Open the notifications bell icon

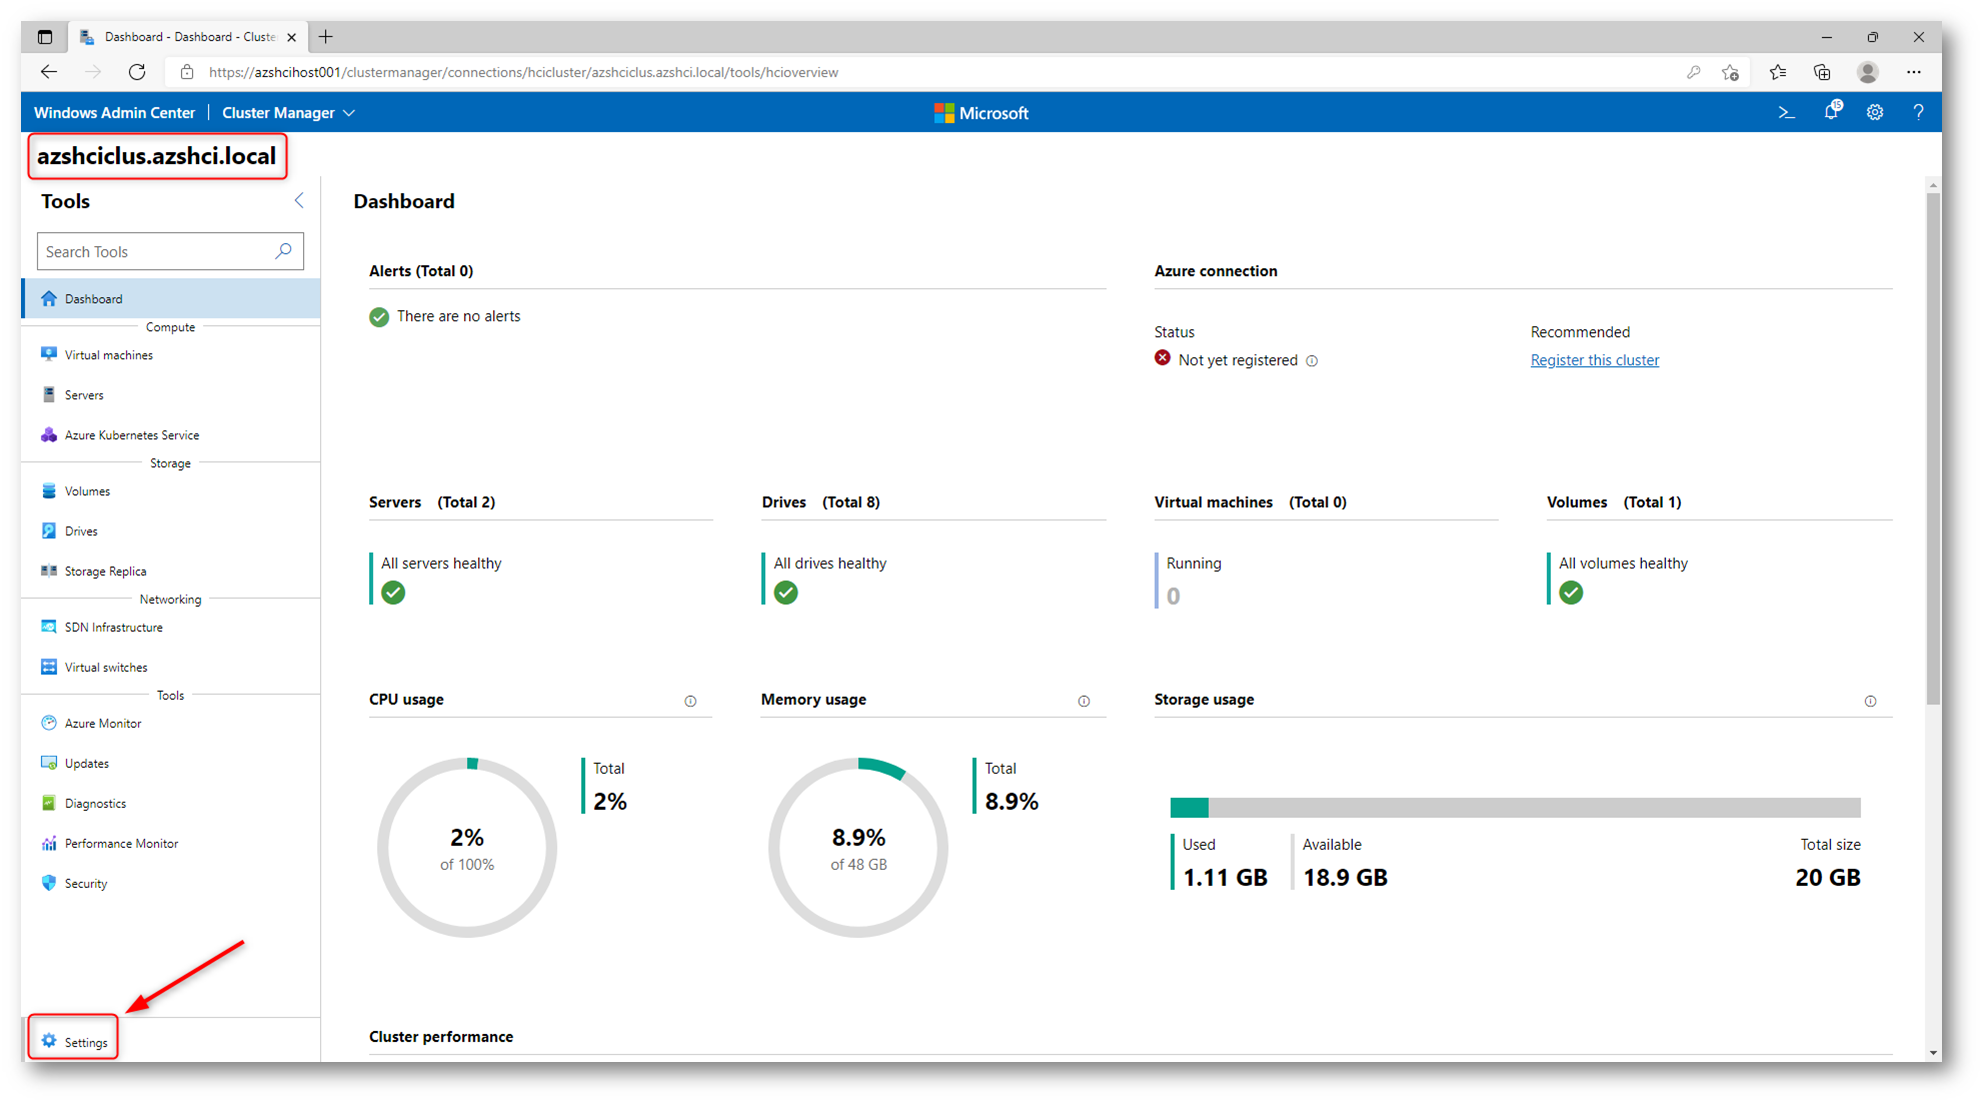coord(1831,112)
